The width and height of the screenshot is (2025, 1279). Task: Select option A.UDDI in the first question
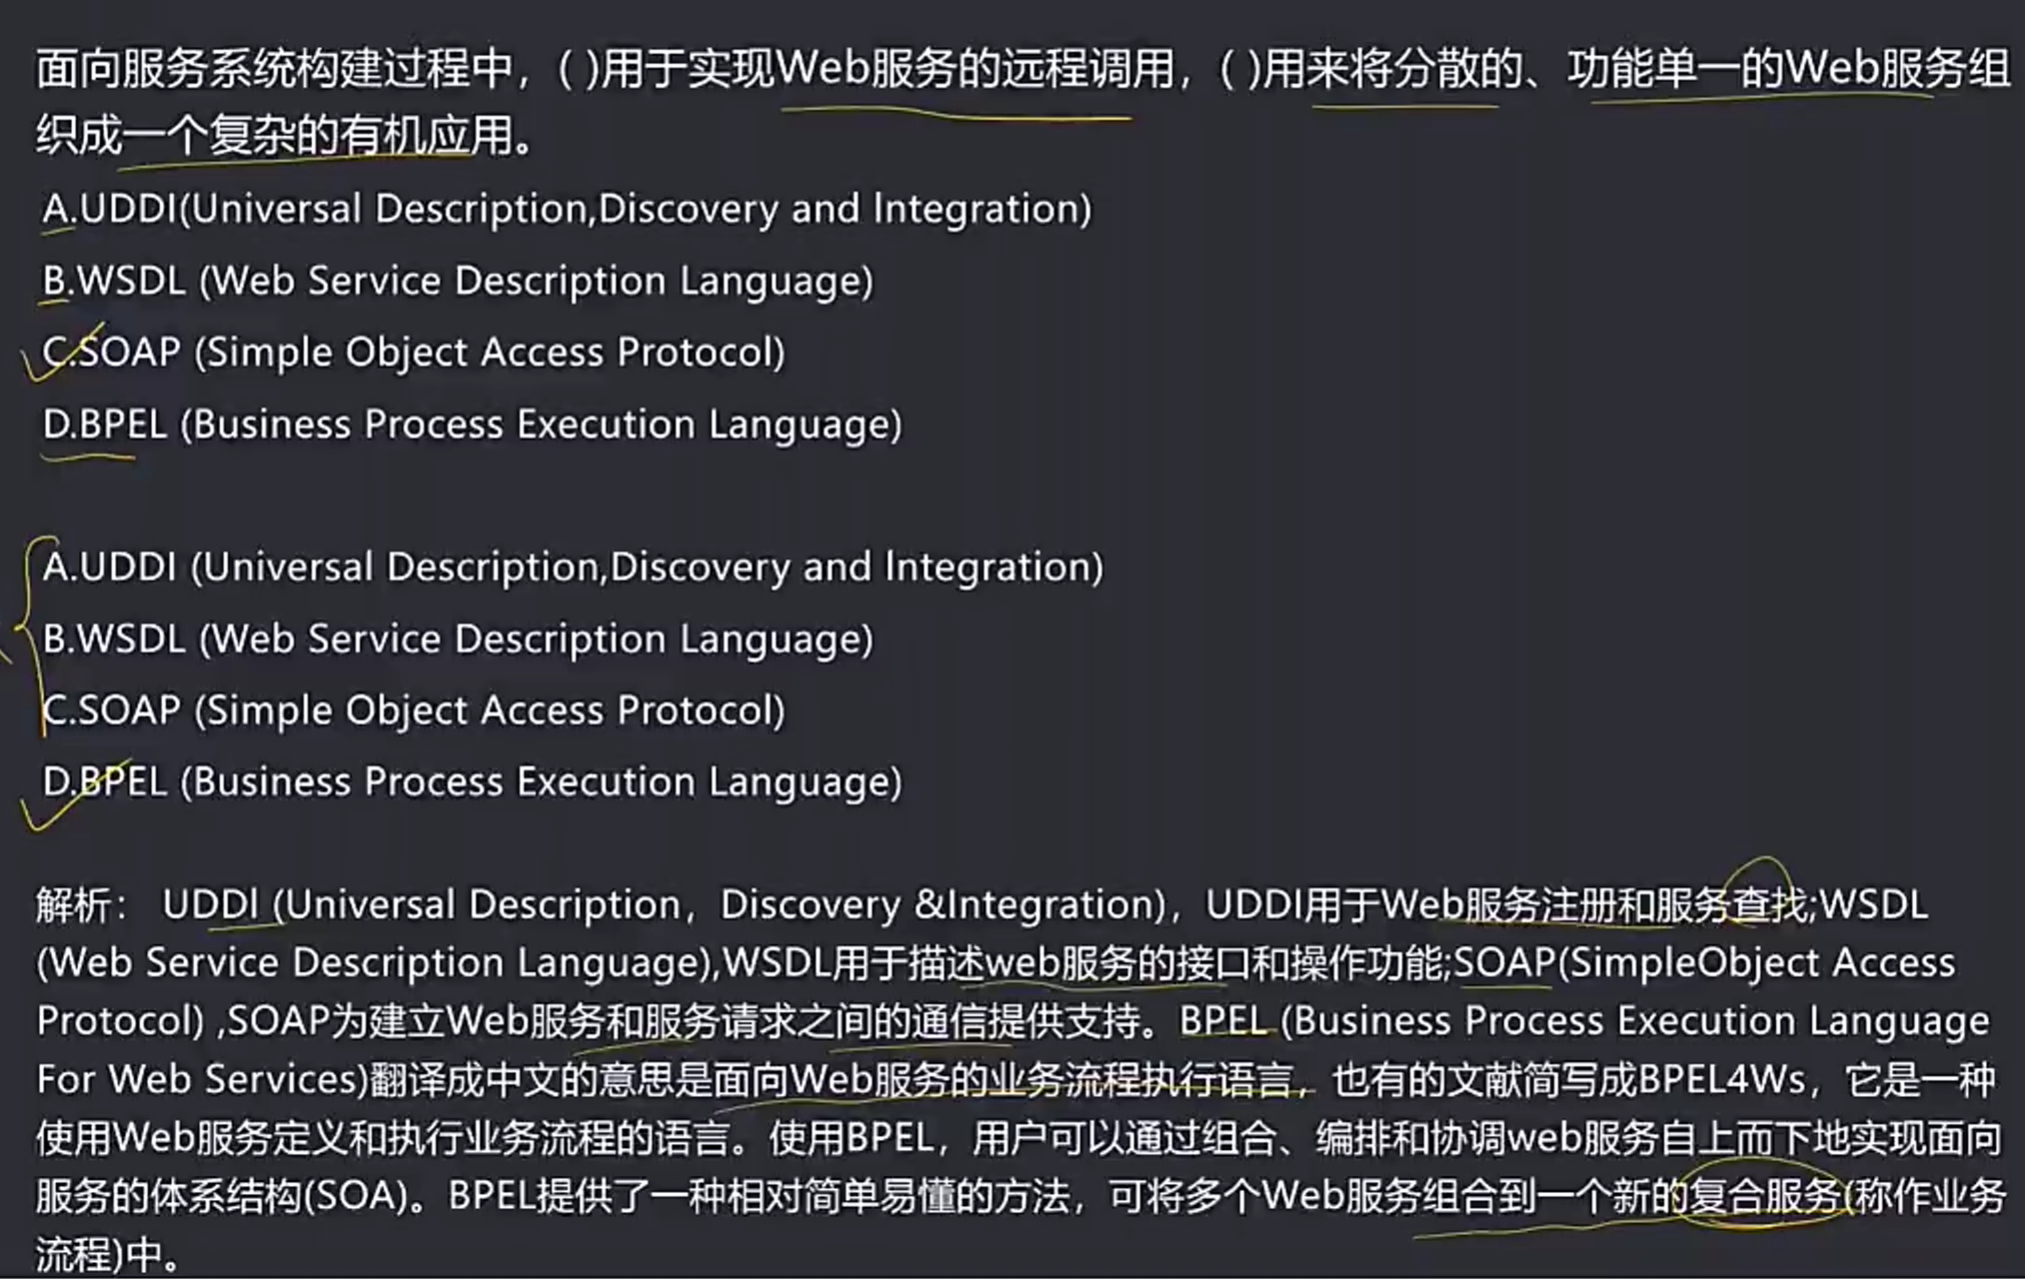point(560,208)
